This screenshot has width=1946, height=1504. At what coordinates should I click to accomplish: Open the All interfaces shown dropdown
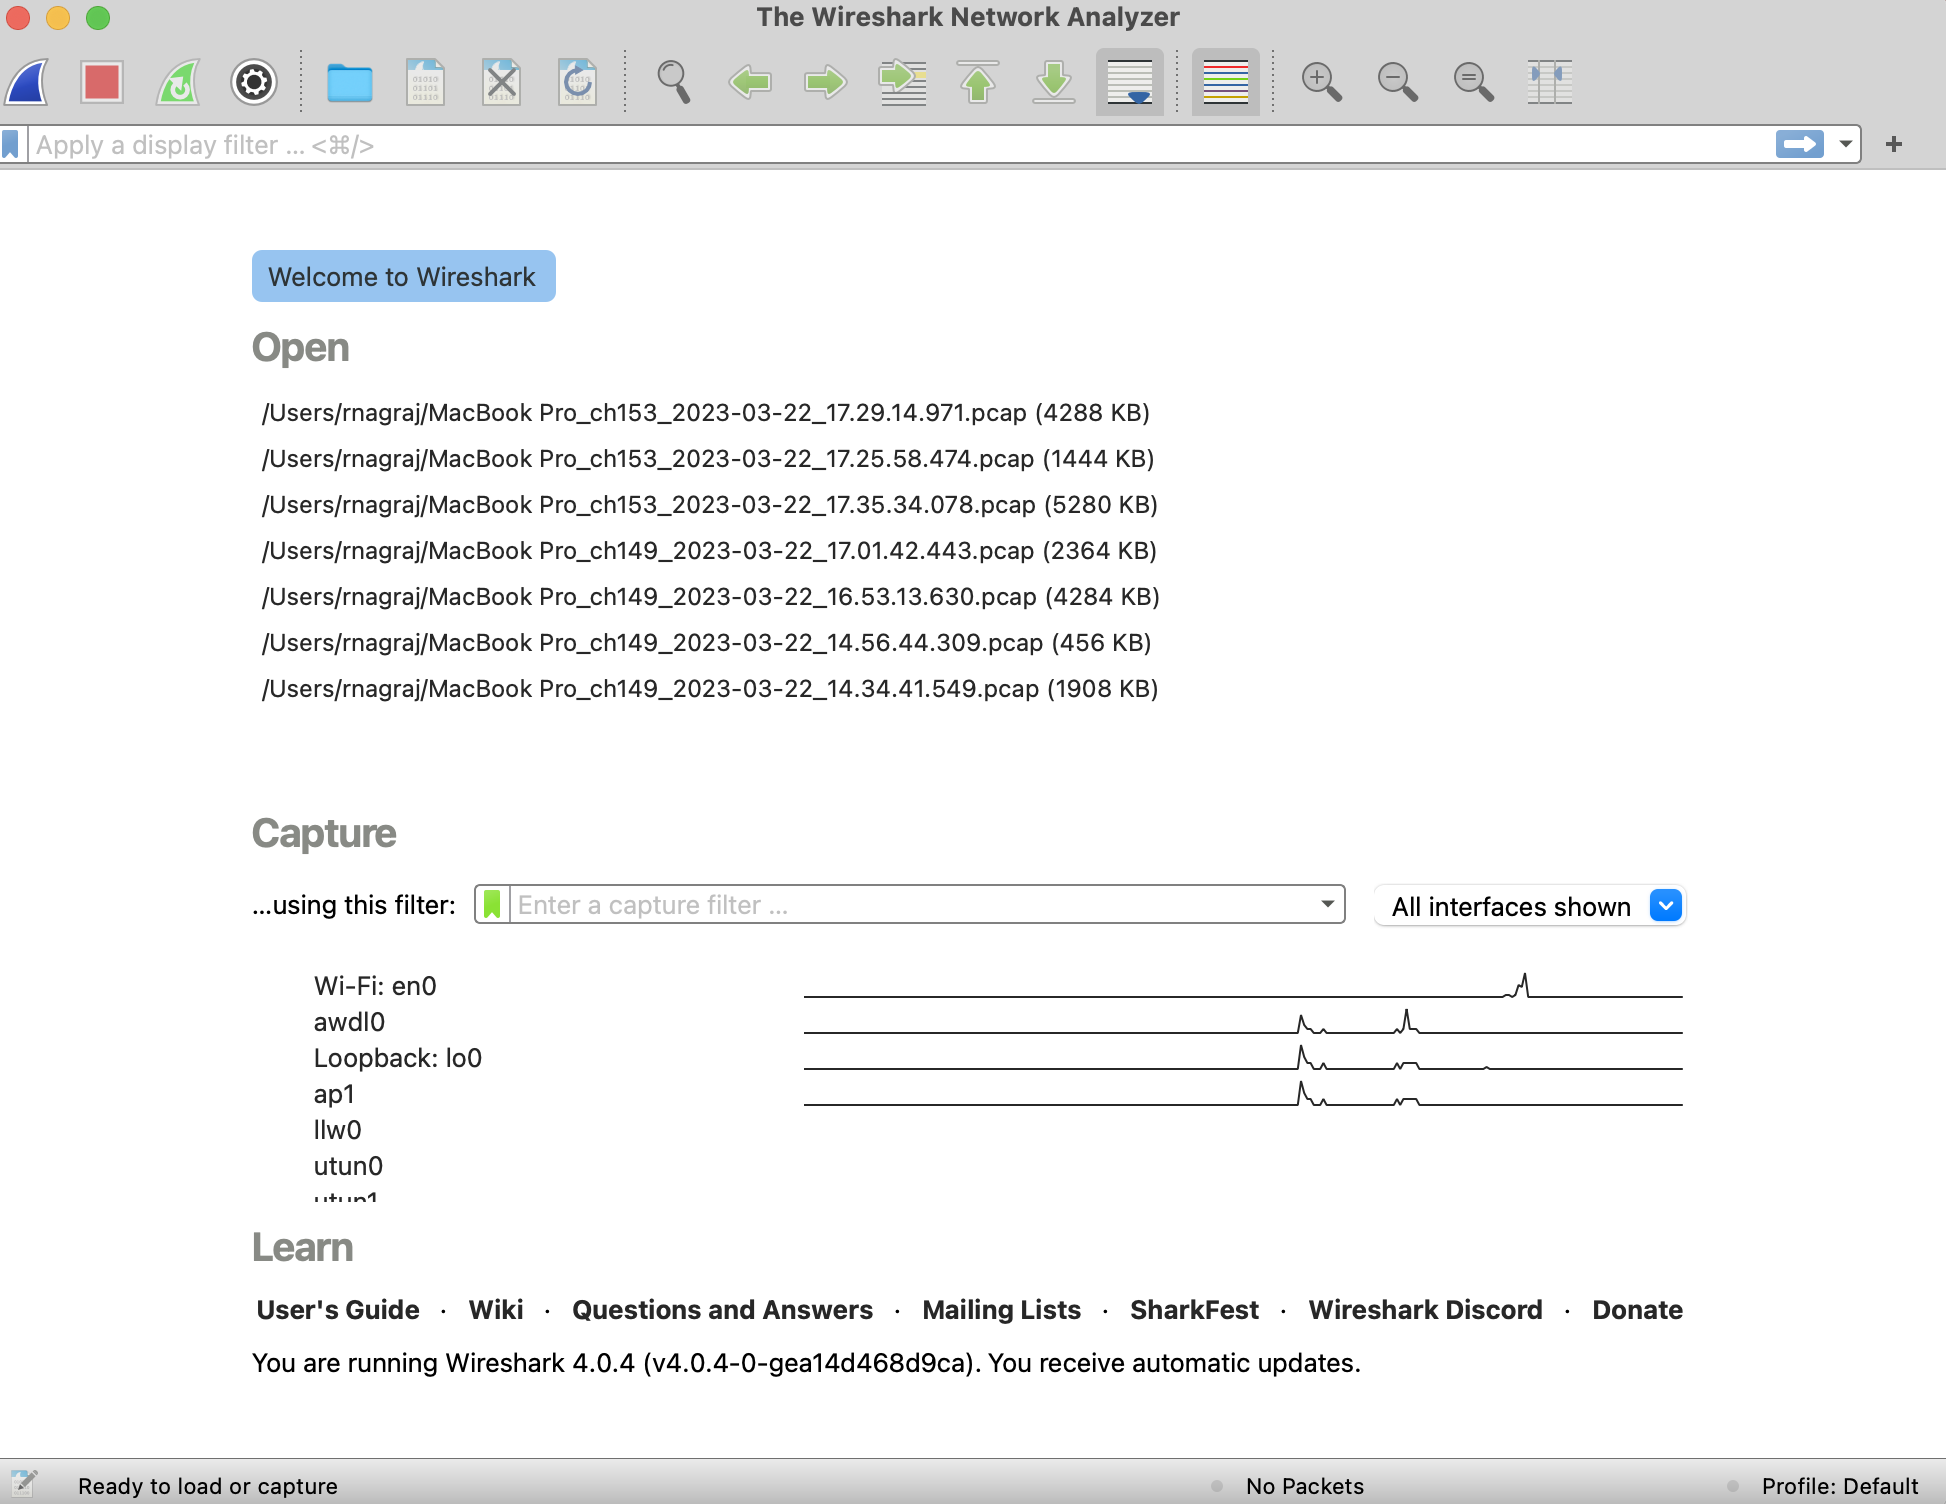[x=1663, y=905]
